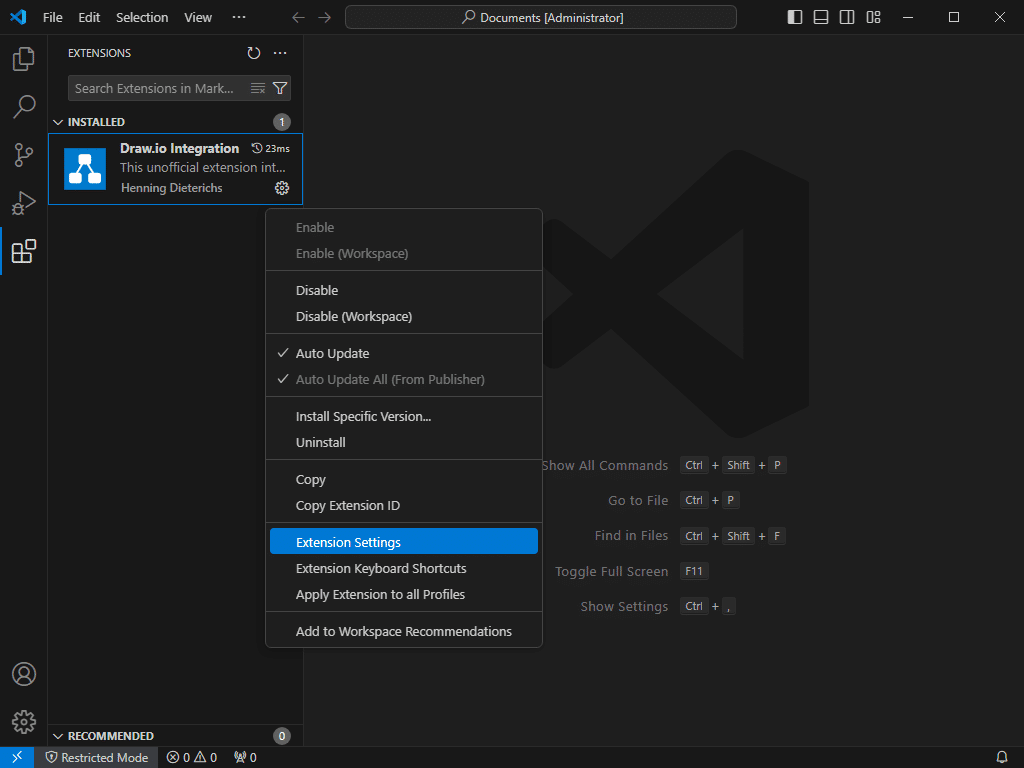Click the installed extensions count badge
Image resolution: width=1024 pixels, height=768 pixels.
coord(281,122)
